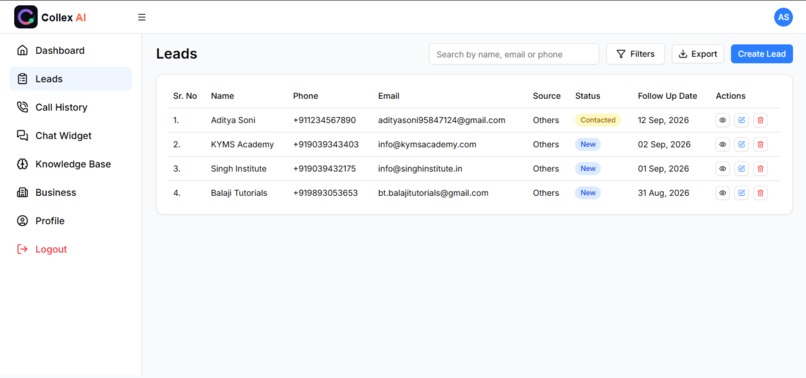Edit the KYMS Academy lead
806x378 pixels.
point(741,145)
